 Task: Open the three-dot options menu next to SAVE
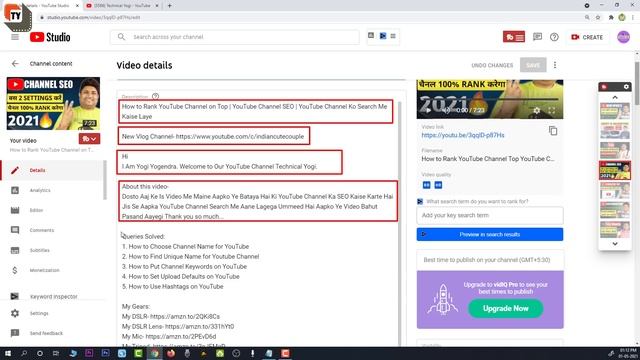pyautogui.click(x=555, y=65)
